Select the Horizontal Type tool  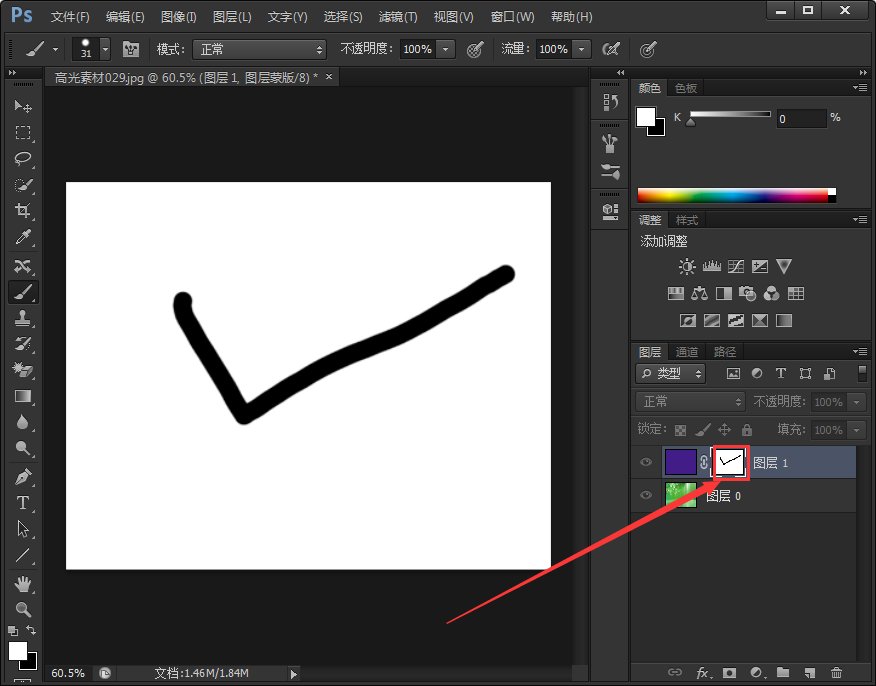pyautogui.click(x=22, y=503)
